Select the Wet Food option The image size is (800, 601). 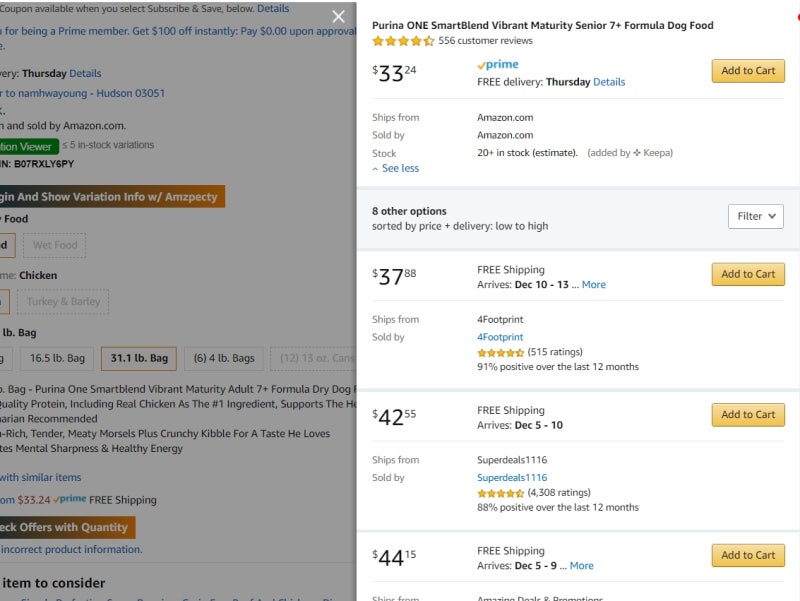(55, 245)
